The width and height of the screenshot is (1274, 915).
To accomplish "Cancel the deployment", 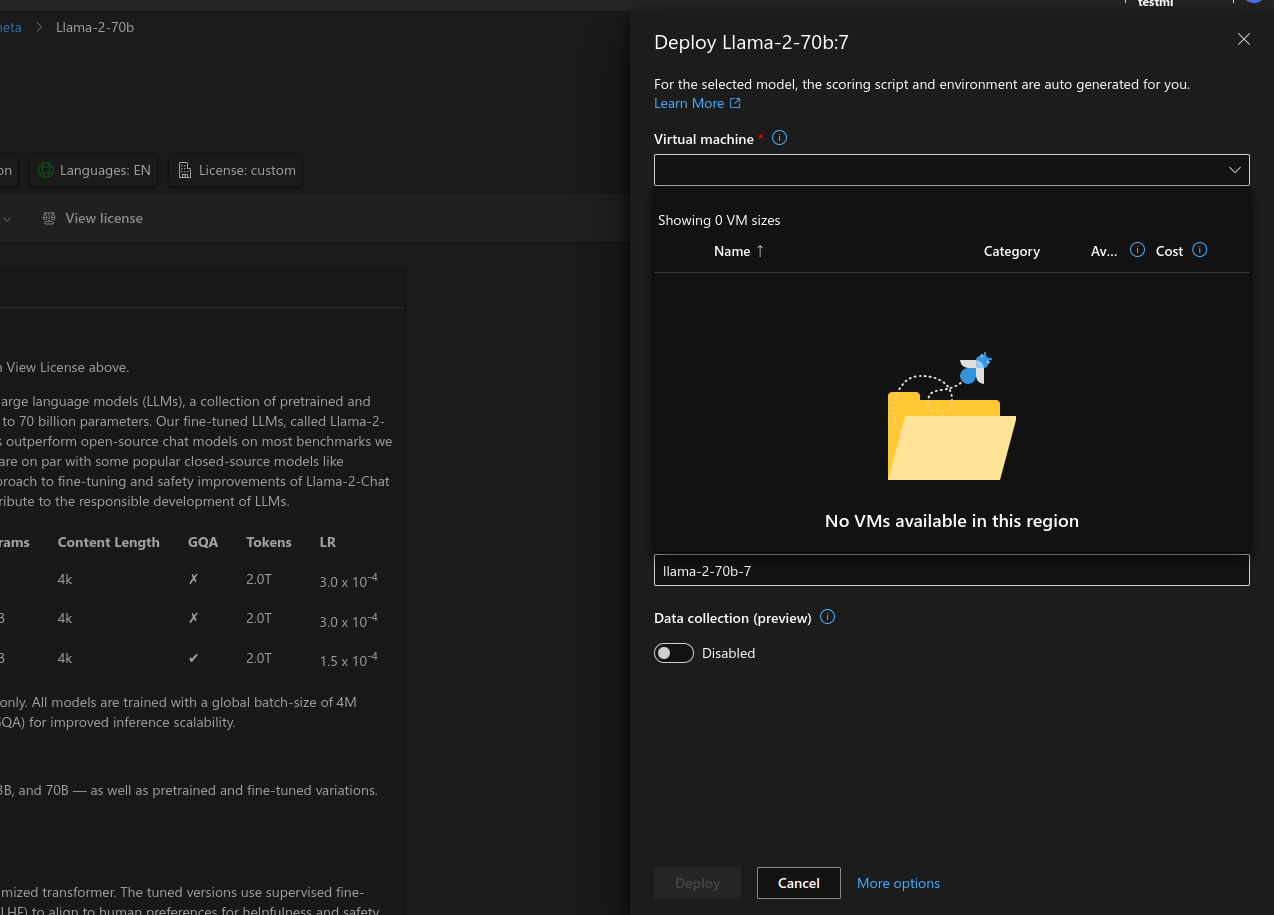I will (x=799, y=883).
